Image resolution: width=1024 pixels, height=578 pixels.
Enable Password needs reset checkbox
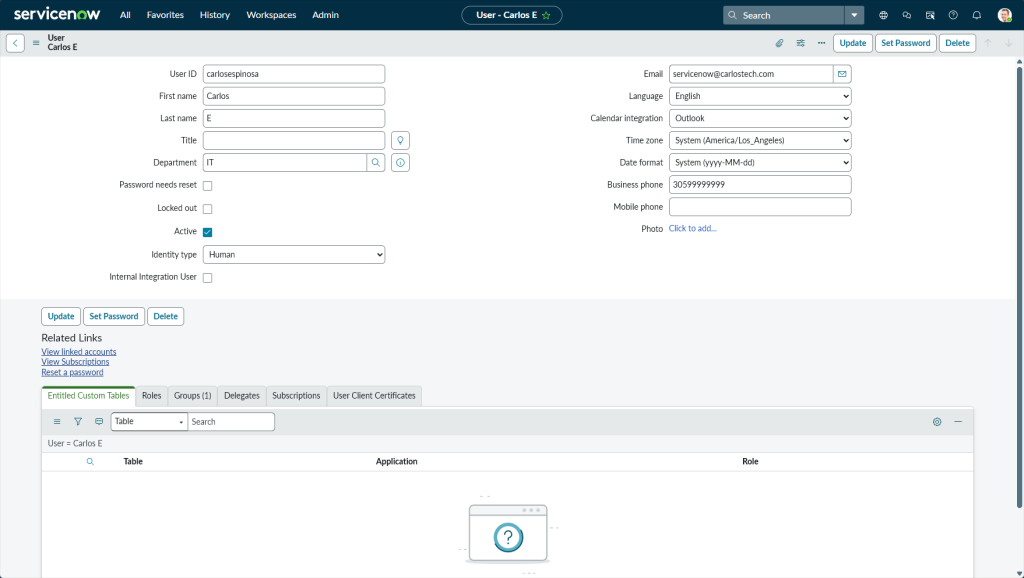[x=208, y=186]
